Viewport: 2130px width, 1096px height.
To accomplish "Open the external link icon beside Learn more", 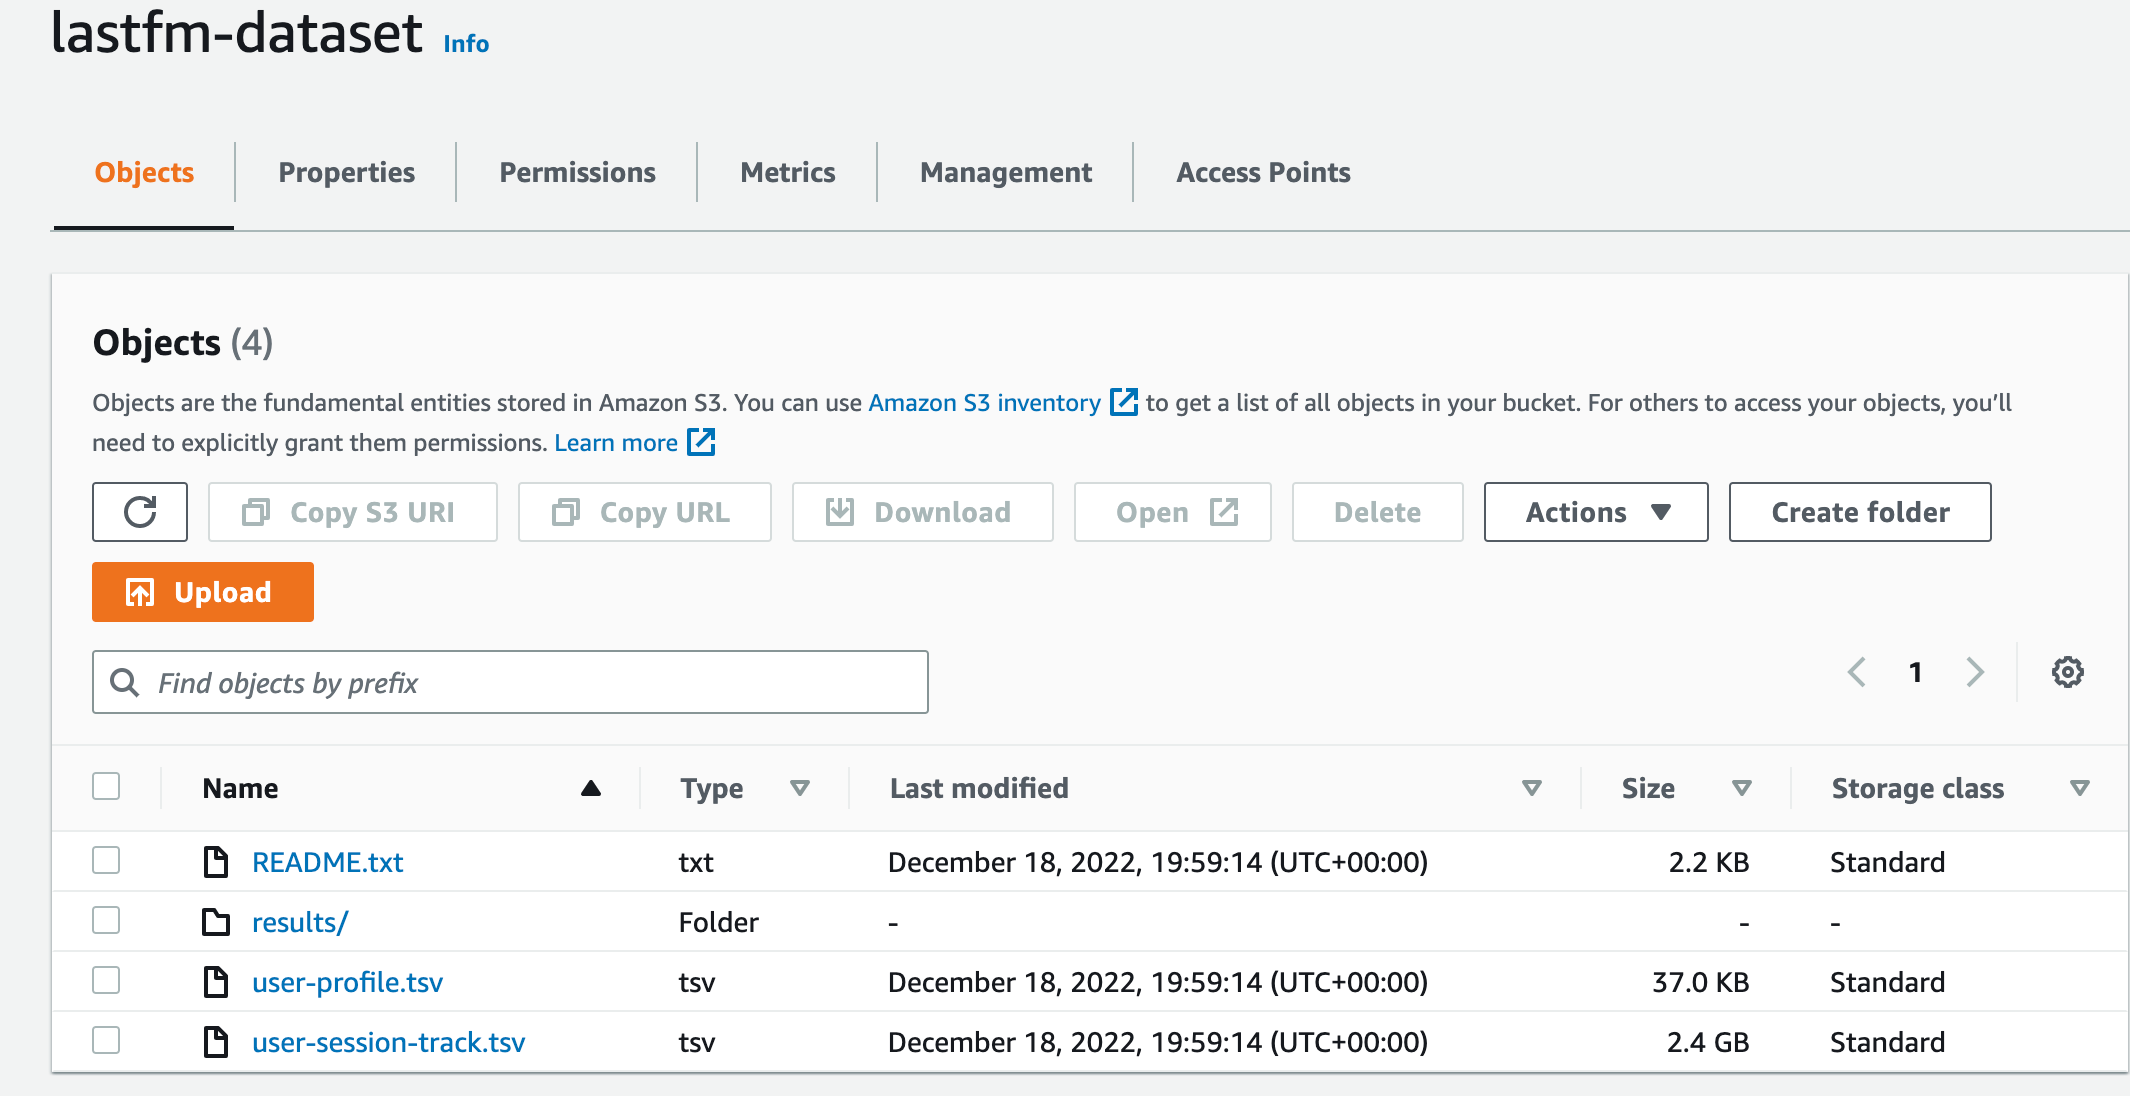I will [x=701, y=442].
